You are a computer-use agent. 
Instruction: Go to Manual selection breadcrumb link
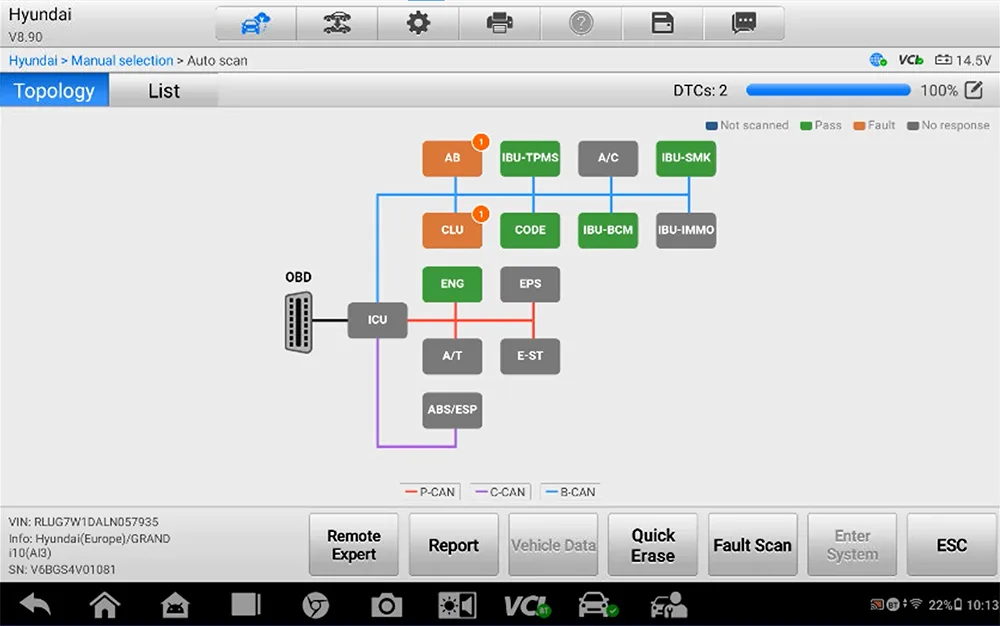[x=122, y=61]
